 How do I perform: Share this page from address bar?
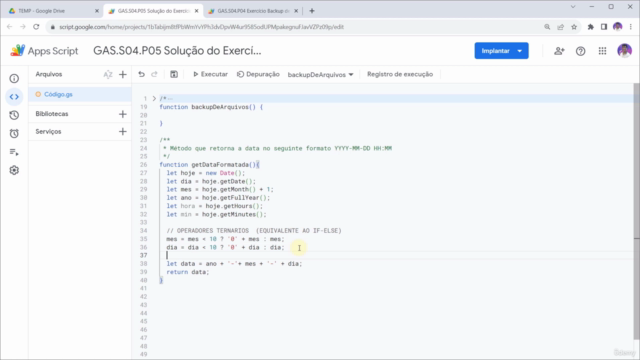(x=560, y=27)
